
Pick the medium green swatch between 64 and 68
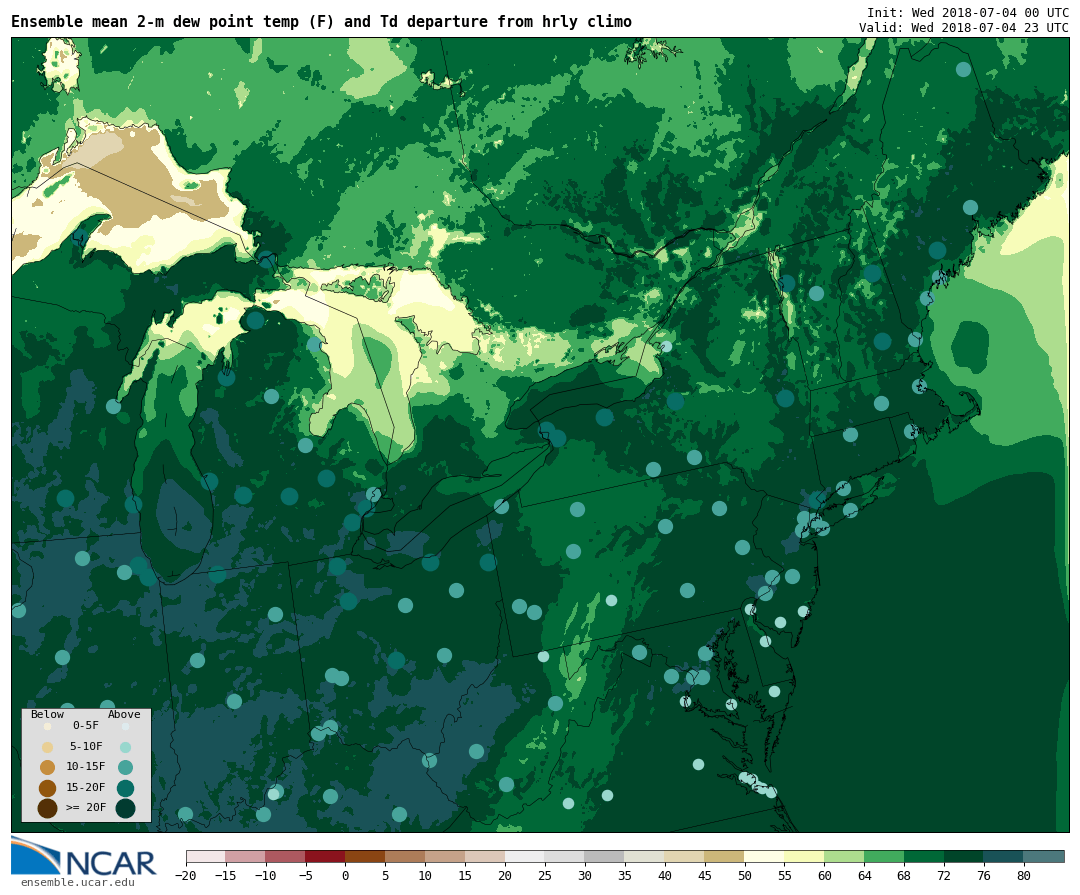click(884, 856)
